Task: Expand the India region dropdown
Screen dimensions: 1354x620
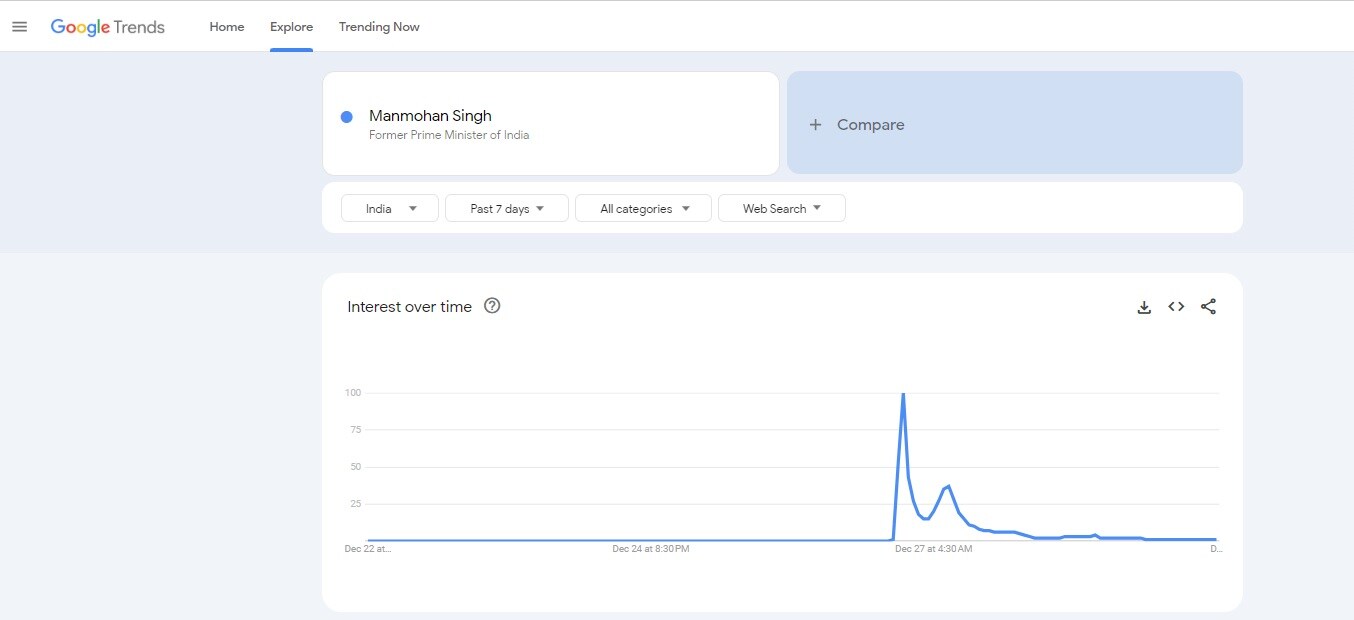Action: pyautogui.click(x=389, y=208)
